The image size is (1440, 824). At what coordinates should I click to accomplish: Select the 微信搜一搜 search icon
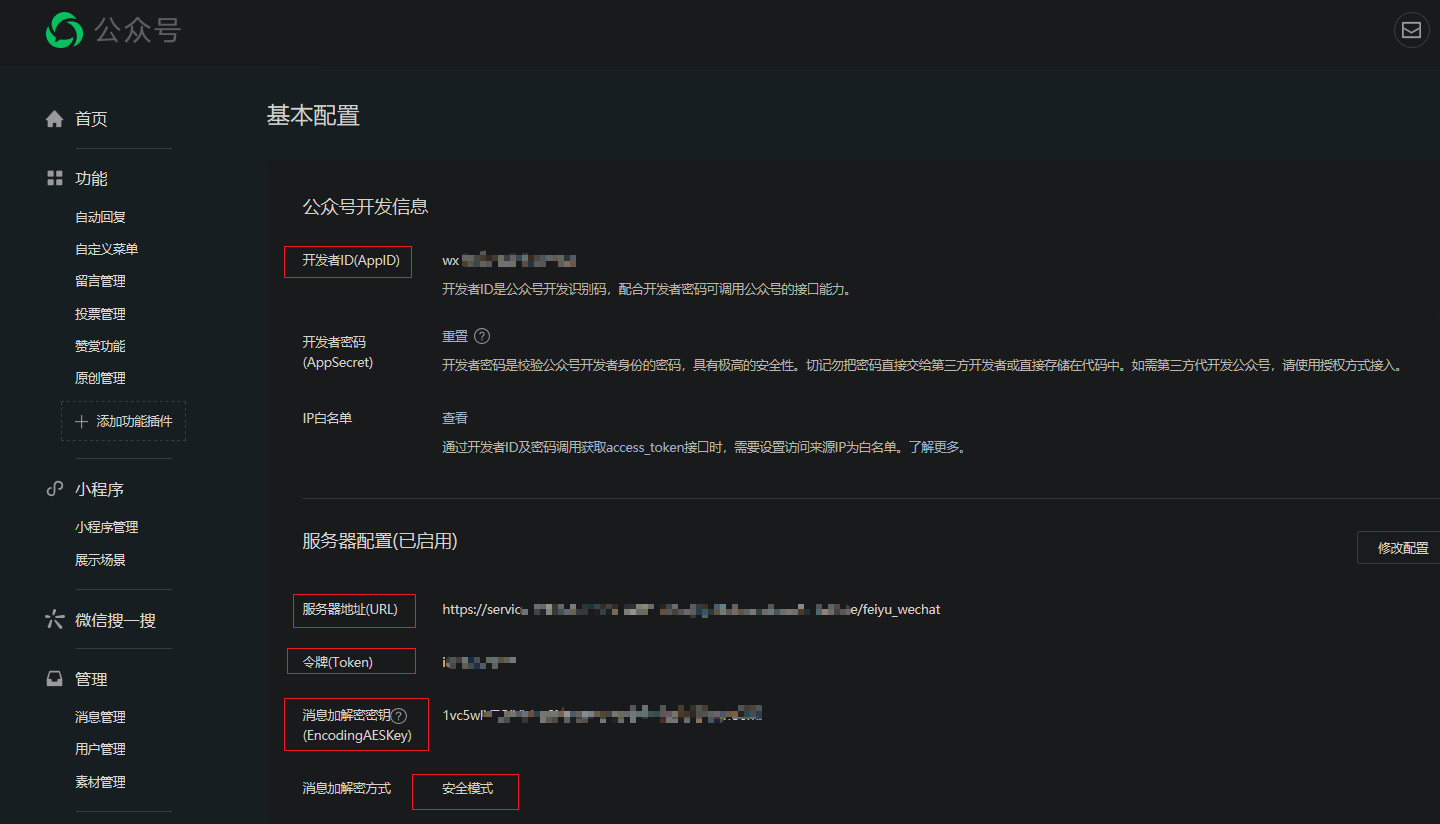[x=54, y=619]
